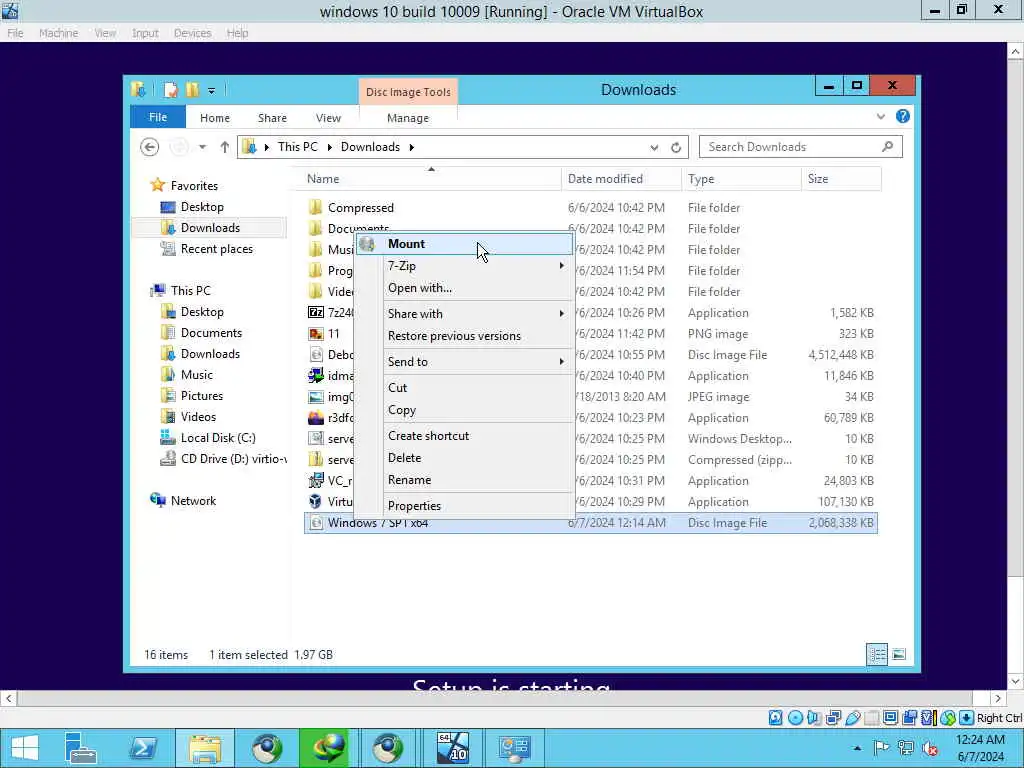The width and height of the screenshot is (1024, 768).
Task: Open the VirtualBox Input menu
Action: (145, 33)
